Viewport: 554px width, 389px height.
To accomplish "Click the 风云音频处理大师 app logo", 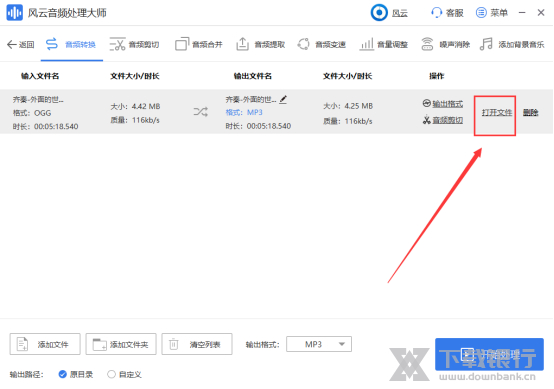I will [14, 13].
